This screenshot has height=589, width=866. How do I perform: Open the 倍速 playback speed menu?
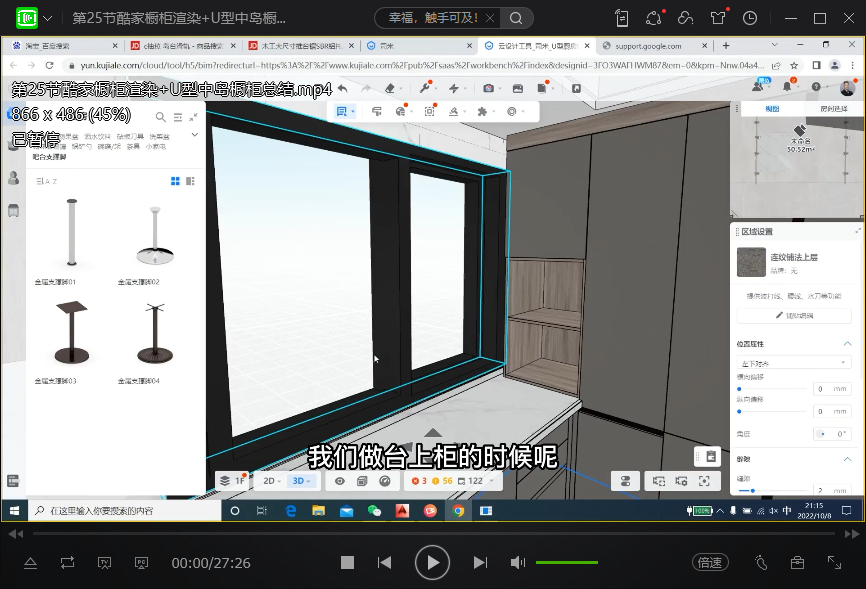click(710, 563)
